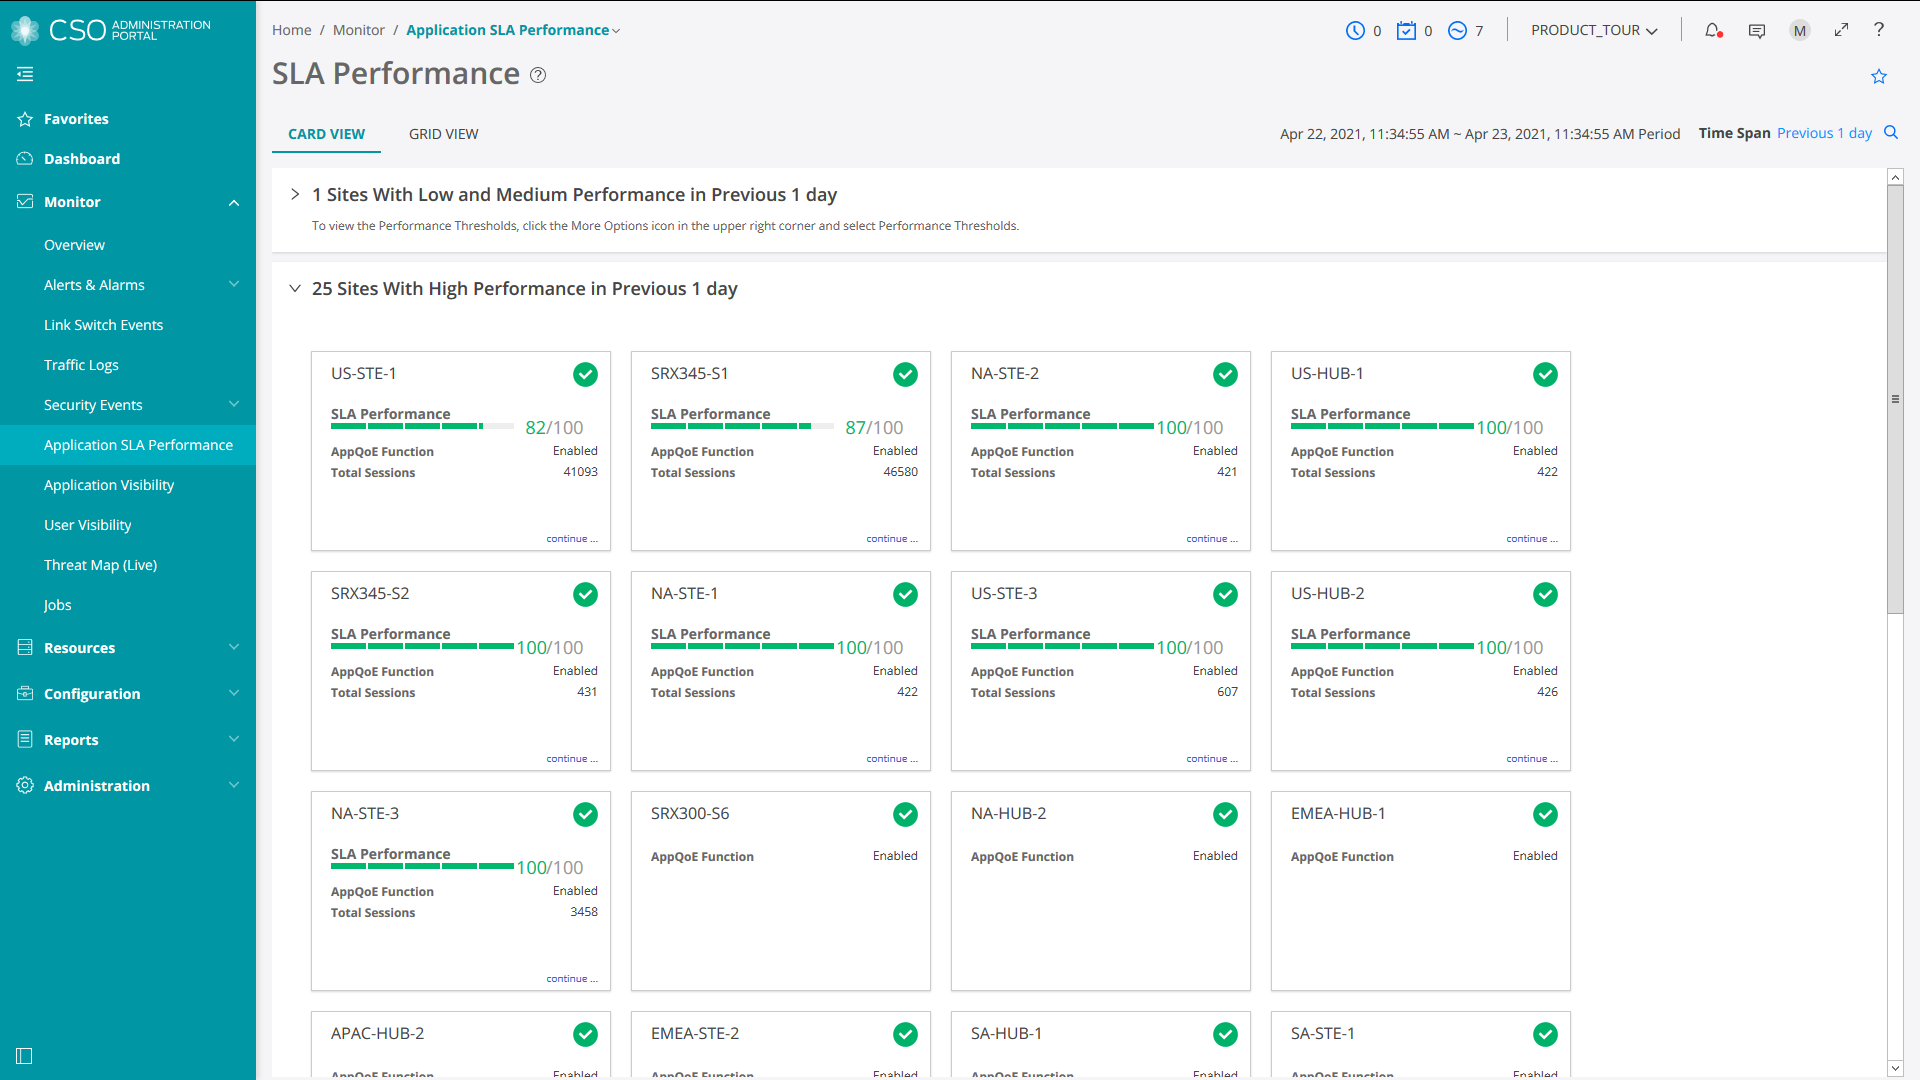Image resolution: width=1920 pixels, height=1080 pixels.
Task: Expand Alerts & Alarms submenu
Action: tap(234, 284)
